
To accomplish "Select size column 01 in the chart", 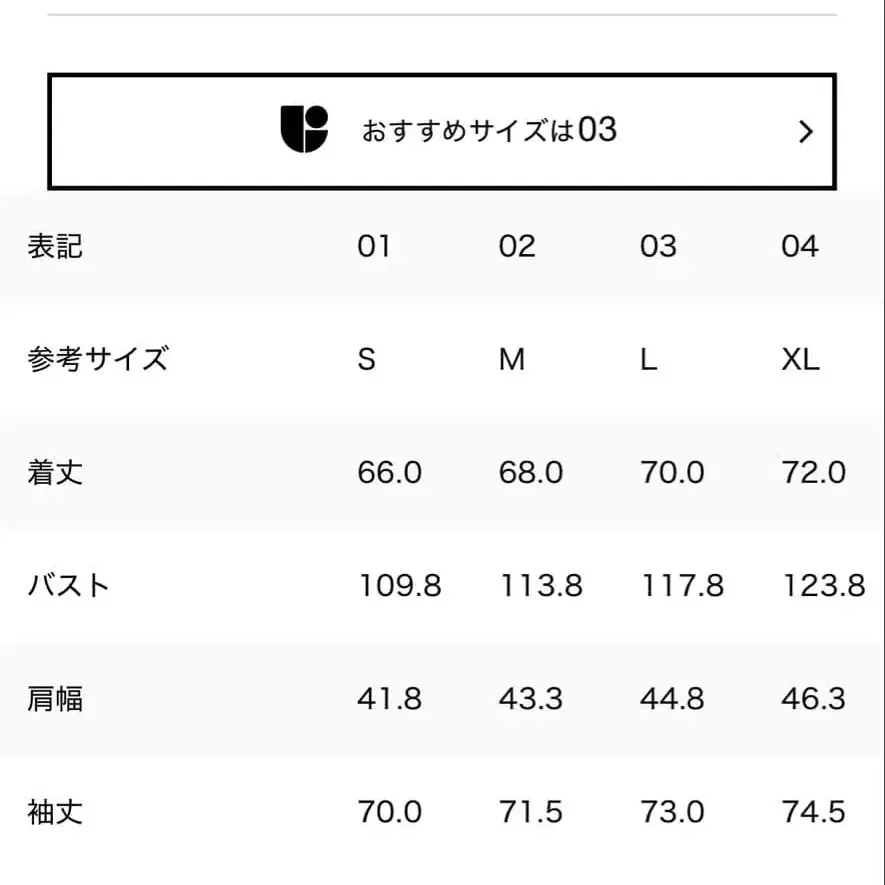I will pyautogui.click(x=375, y=246).
